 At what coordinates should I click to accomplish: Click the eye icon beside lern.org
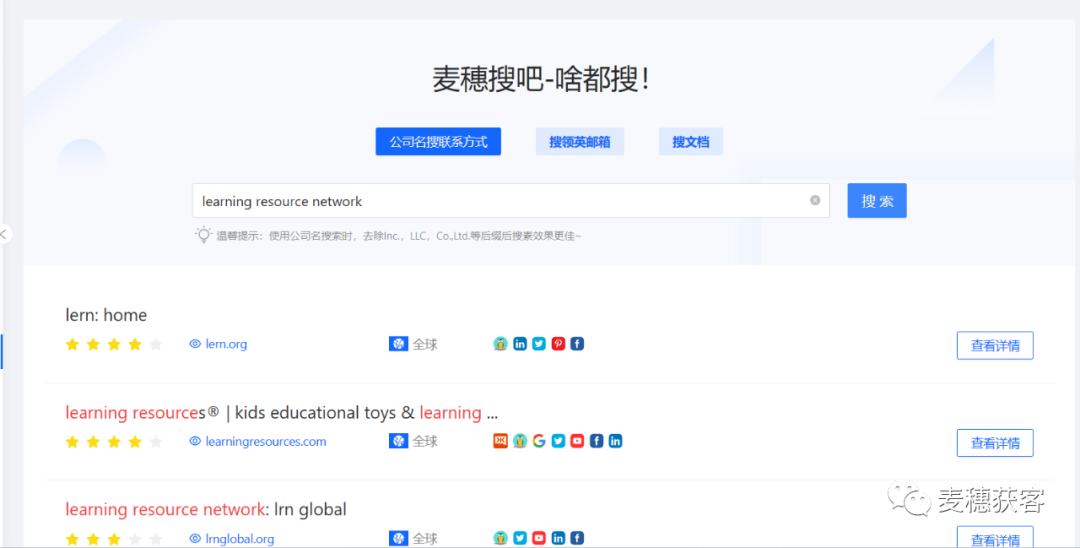(x=195, y=344)
